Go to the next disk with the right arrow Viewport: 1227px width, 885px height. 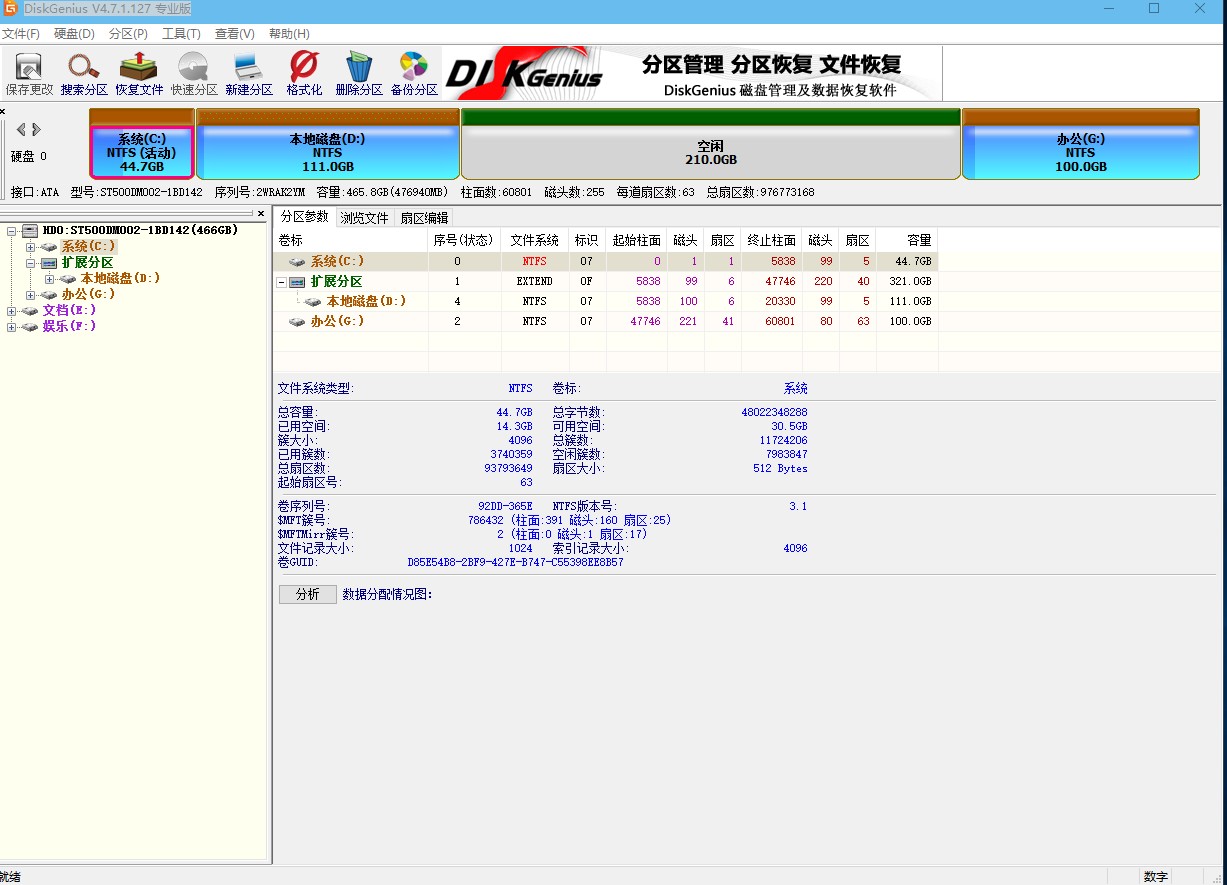[36, 129]
